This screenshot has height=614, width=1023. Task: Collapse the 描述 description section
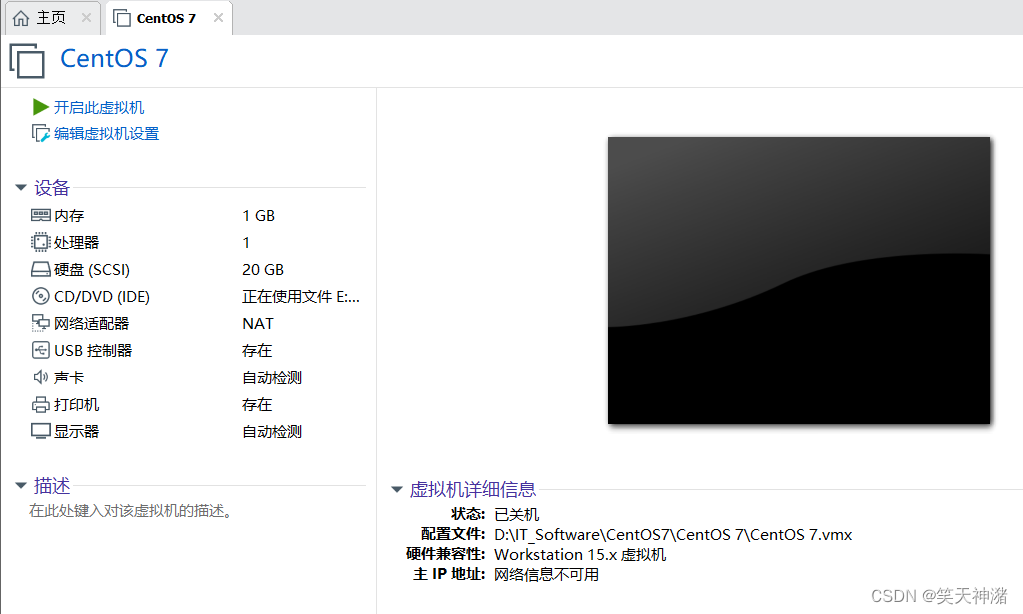21,485
